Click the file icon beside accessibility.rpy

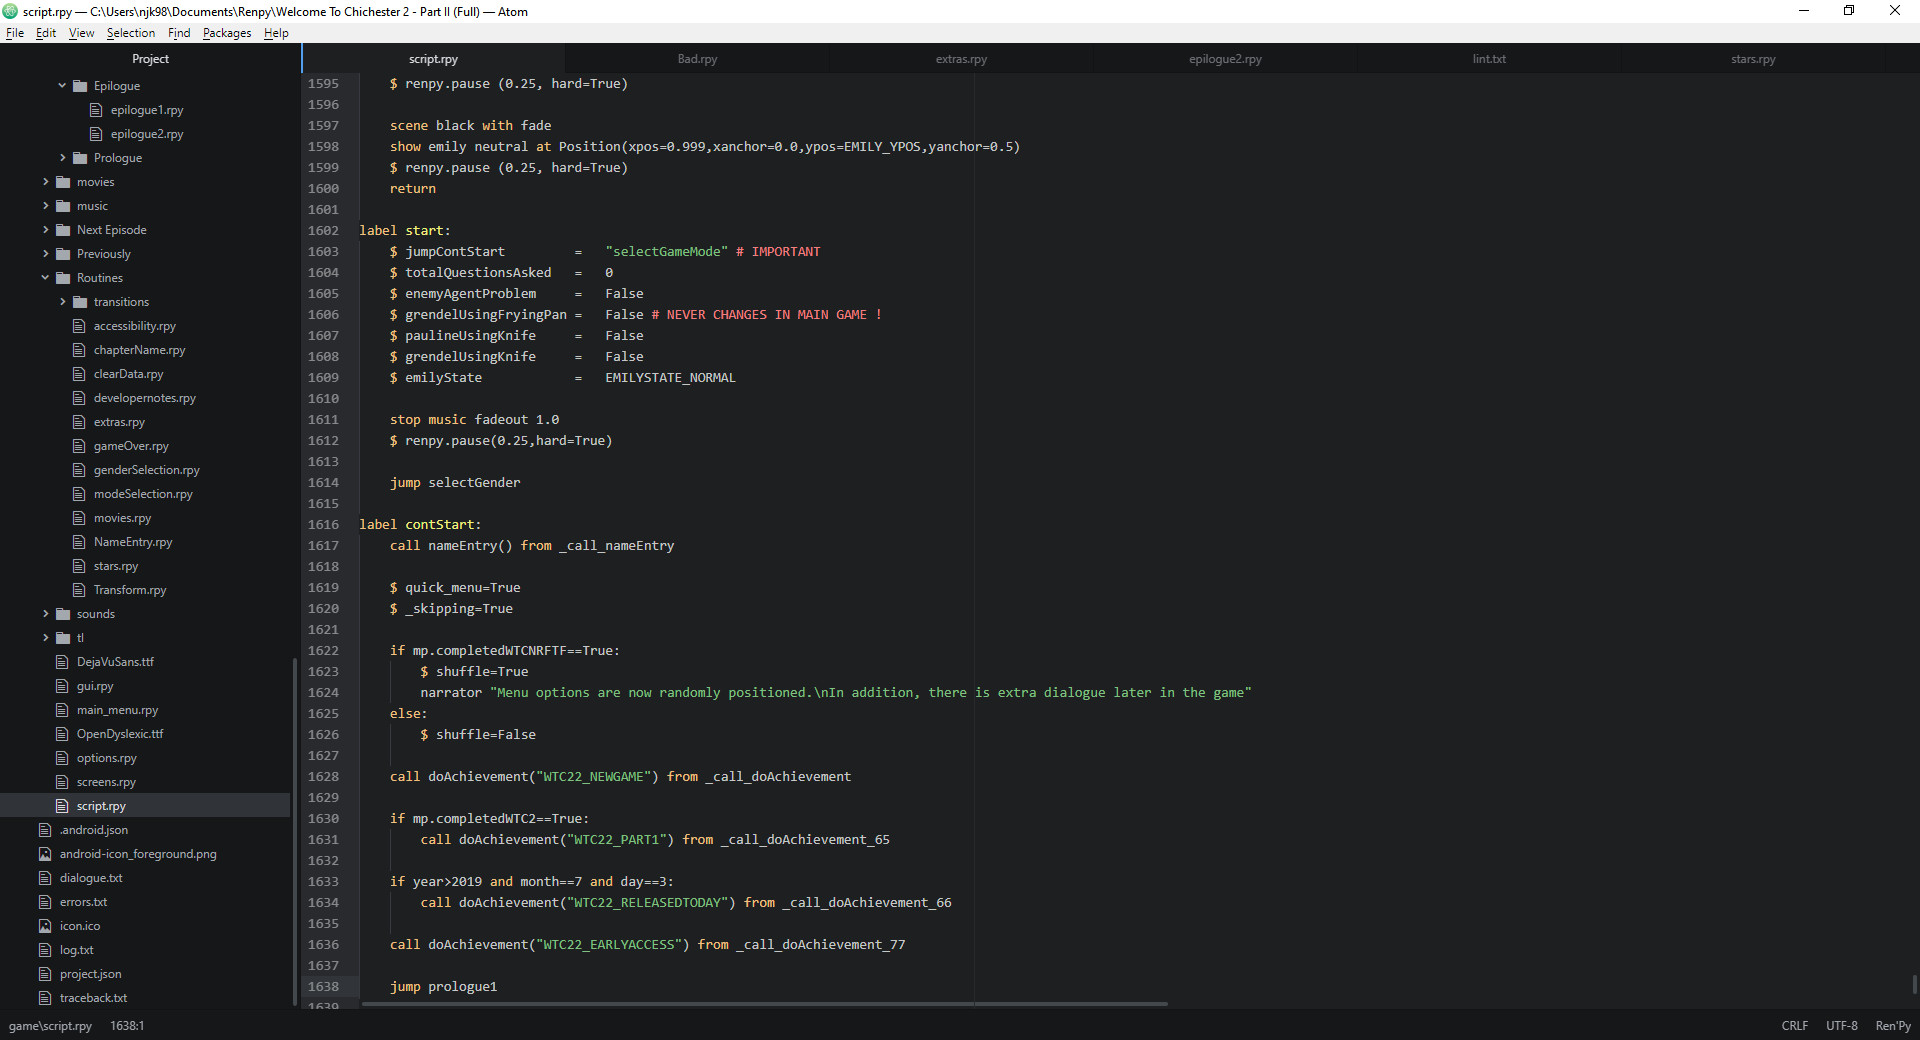click(x=79, y=325)
